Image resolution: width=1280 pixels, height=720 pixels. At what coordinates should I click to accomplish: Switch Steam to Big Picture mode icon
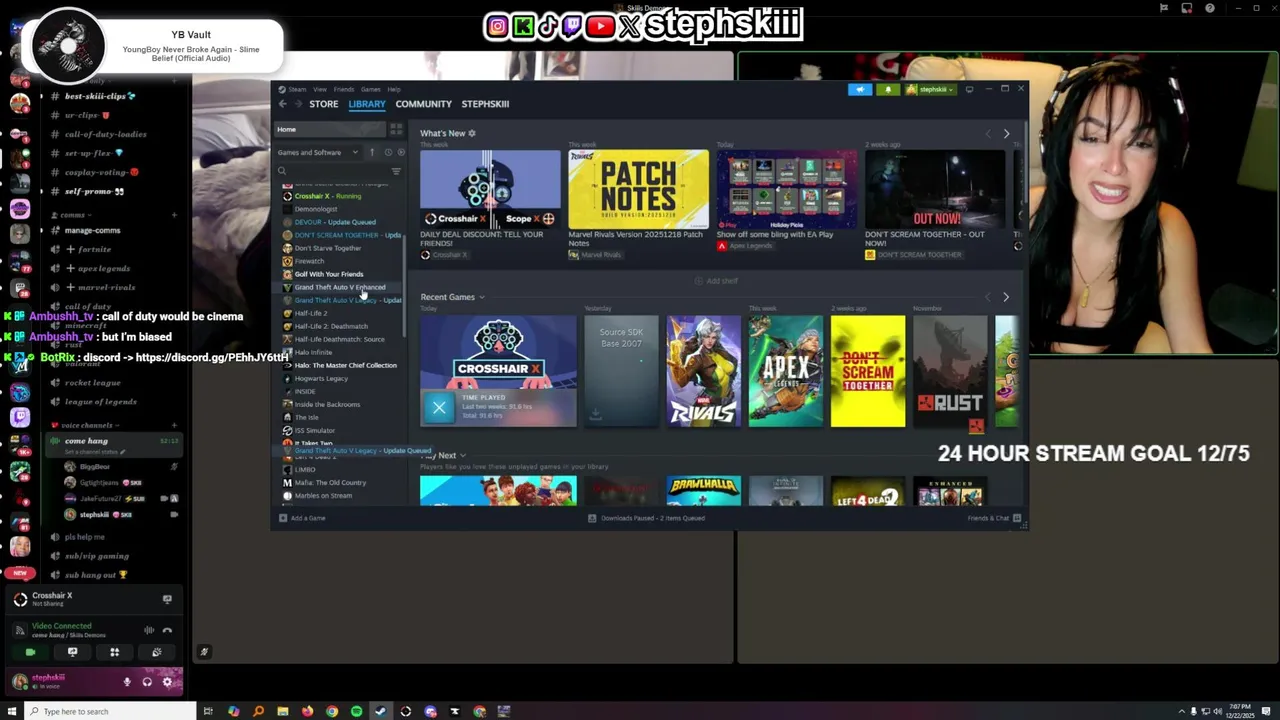tap(969, 89)
